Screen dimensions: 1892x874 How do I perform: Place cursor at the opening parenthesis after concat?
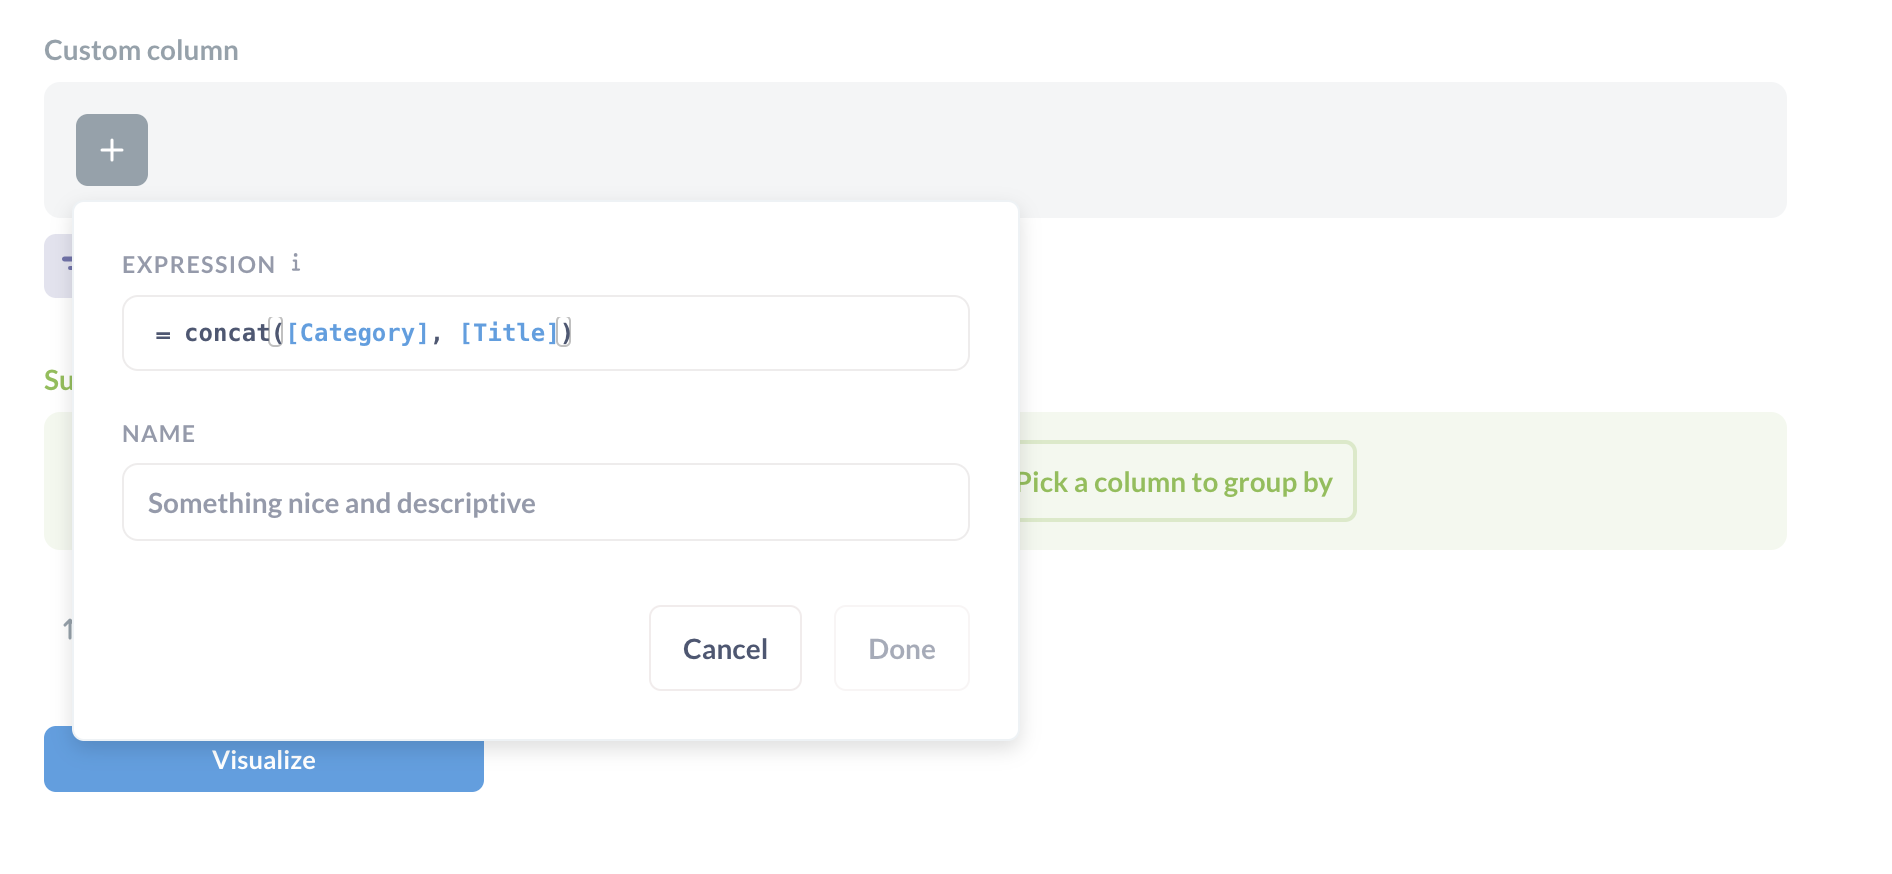[278, 333]
